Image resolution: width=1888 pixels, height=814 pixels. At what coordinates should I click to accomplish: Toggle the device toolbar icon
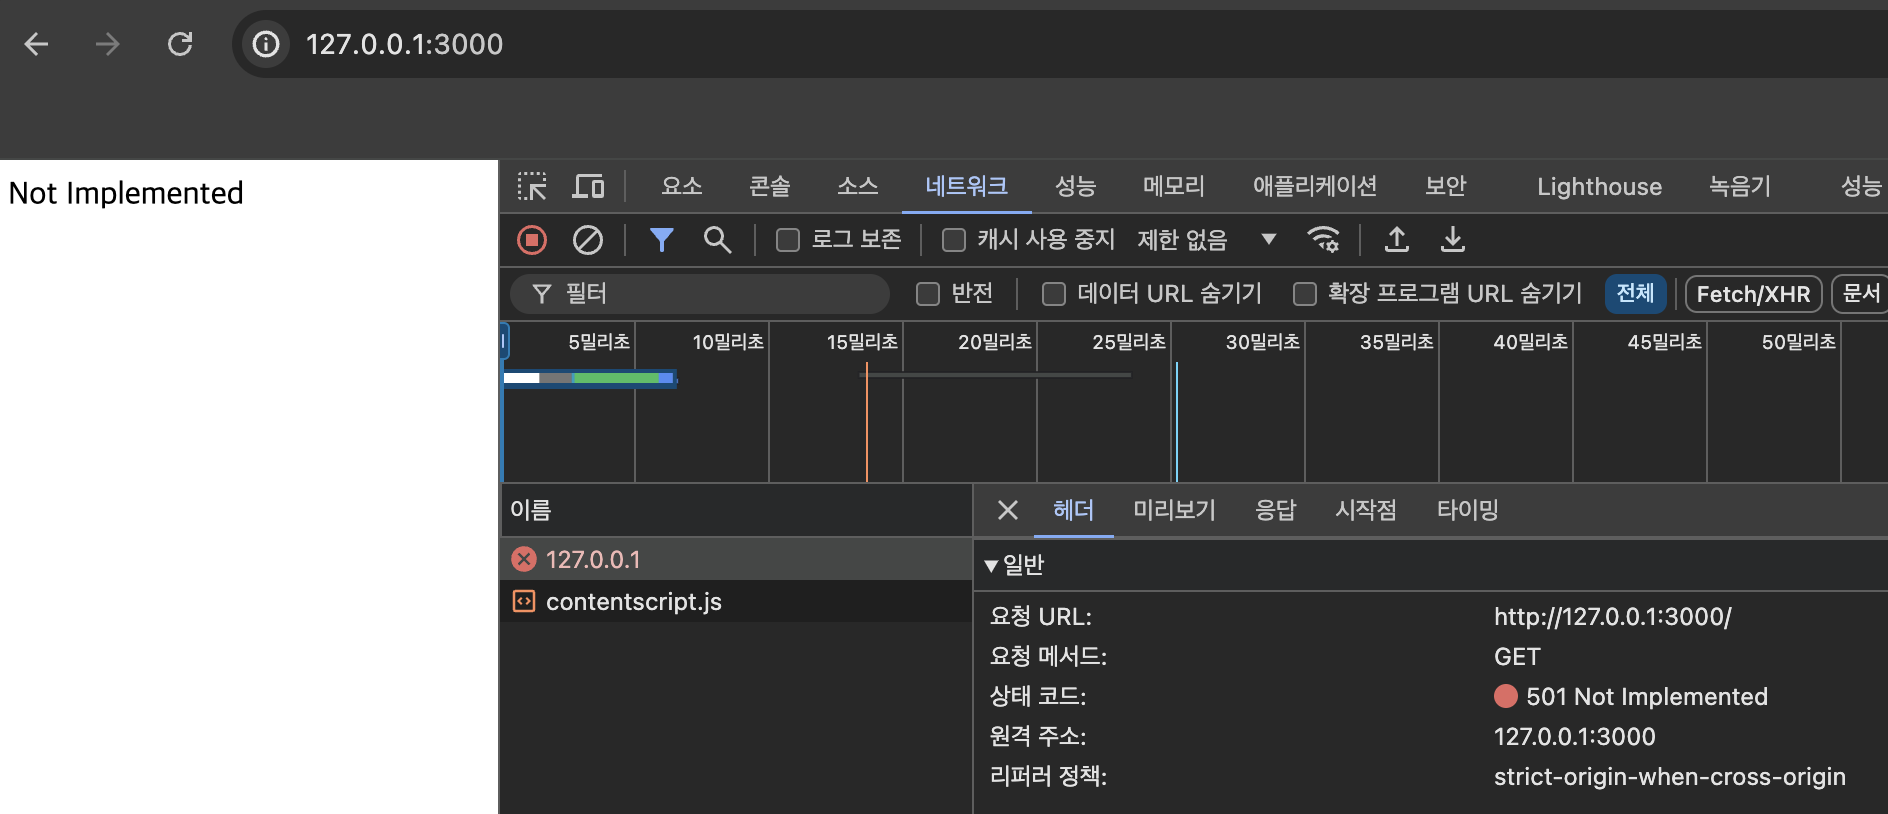588,186
